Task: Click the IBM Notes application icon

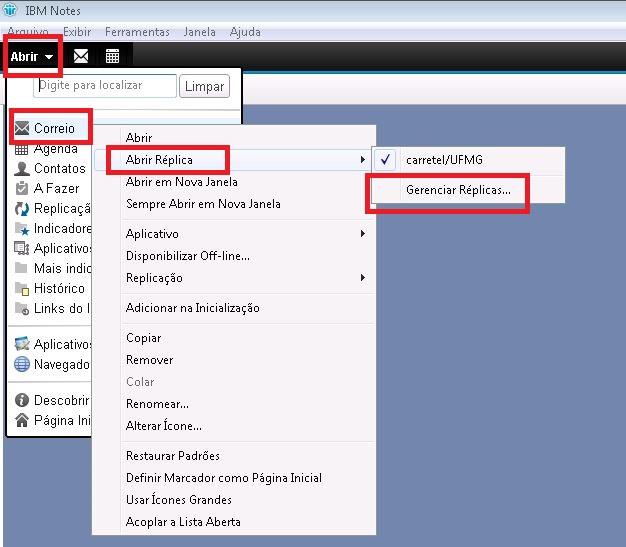Action: 10,9
